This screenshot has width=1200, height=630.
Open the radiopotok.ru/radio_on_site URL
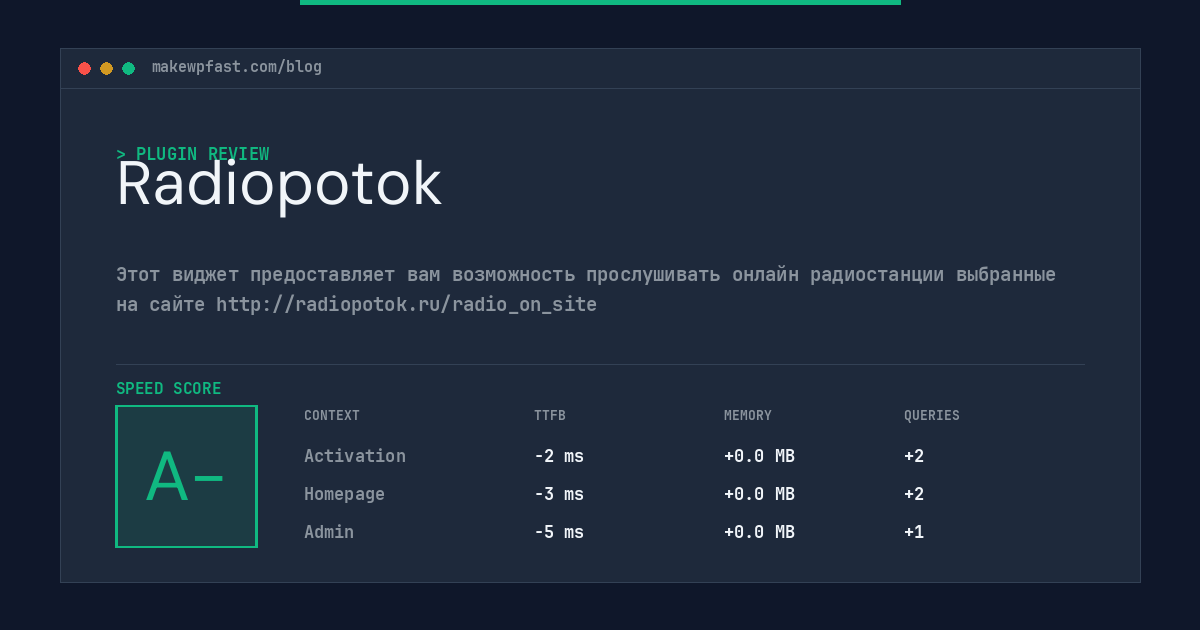pyautogui.click(x=406, y=304)
